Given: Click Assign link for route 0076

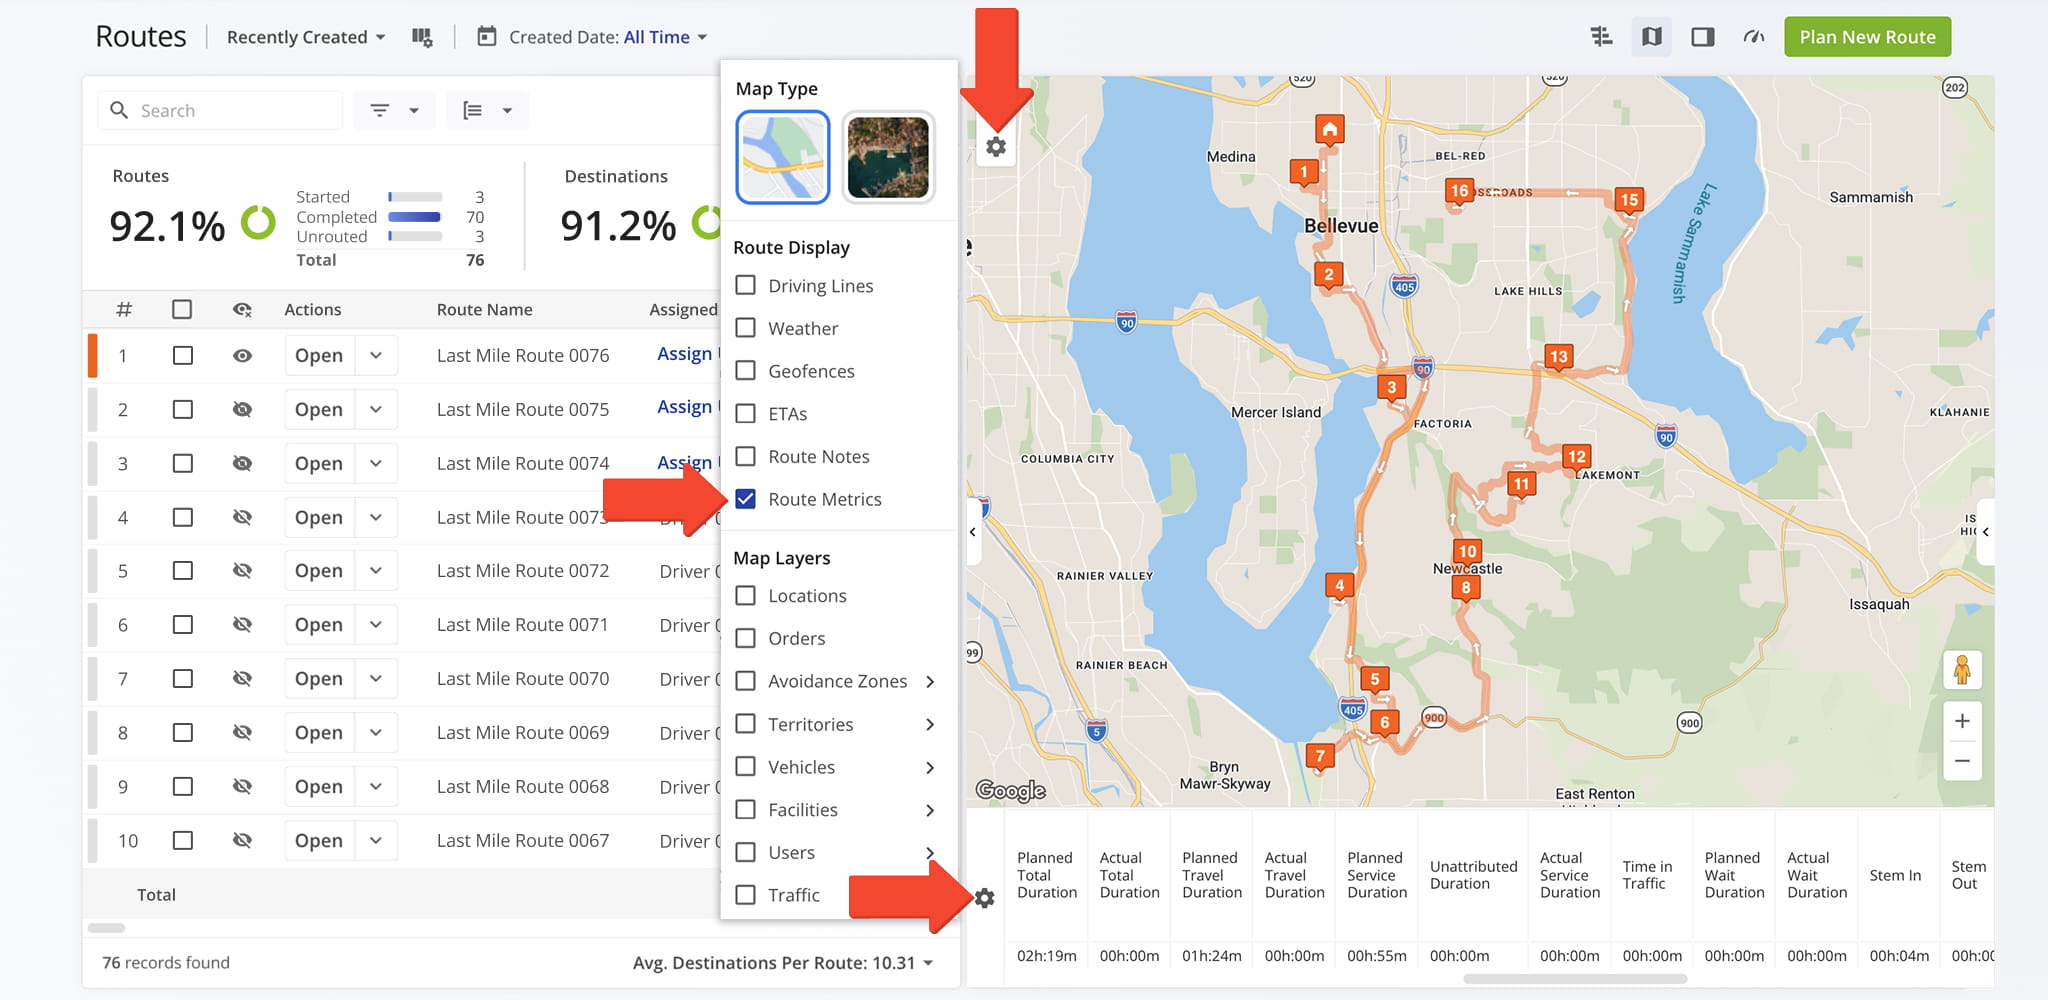Looking at the screenshot, I should [685, 354].
